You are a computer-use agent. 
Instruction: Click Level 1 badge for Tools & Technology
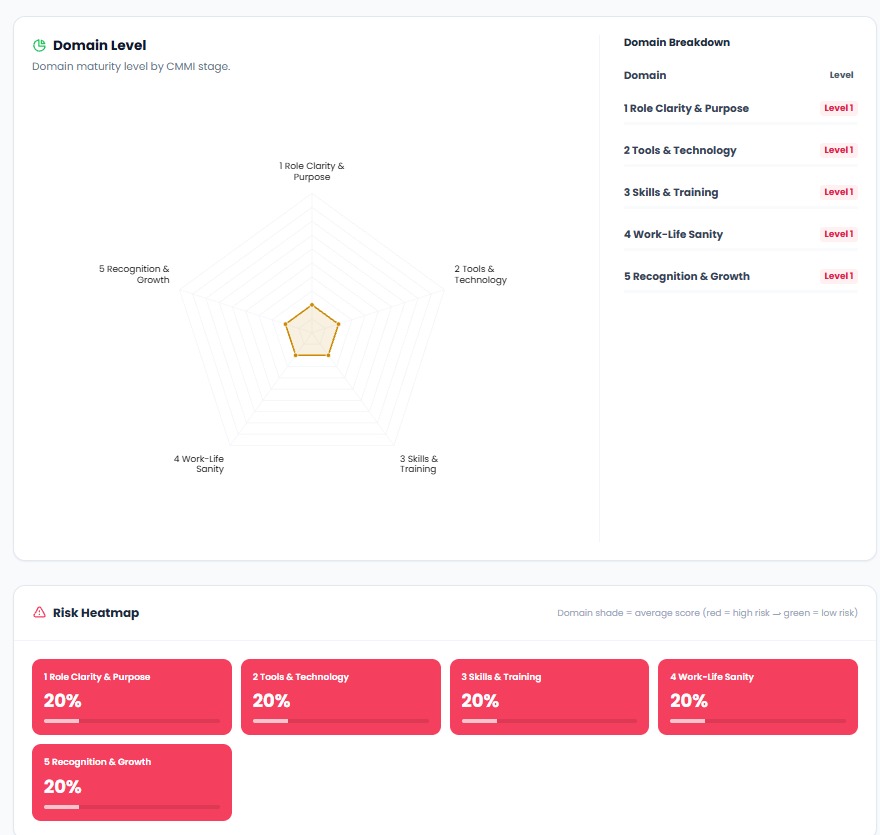[x=838, y=150]
